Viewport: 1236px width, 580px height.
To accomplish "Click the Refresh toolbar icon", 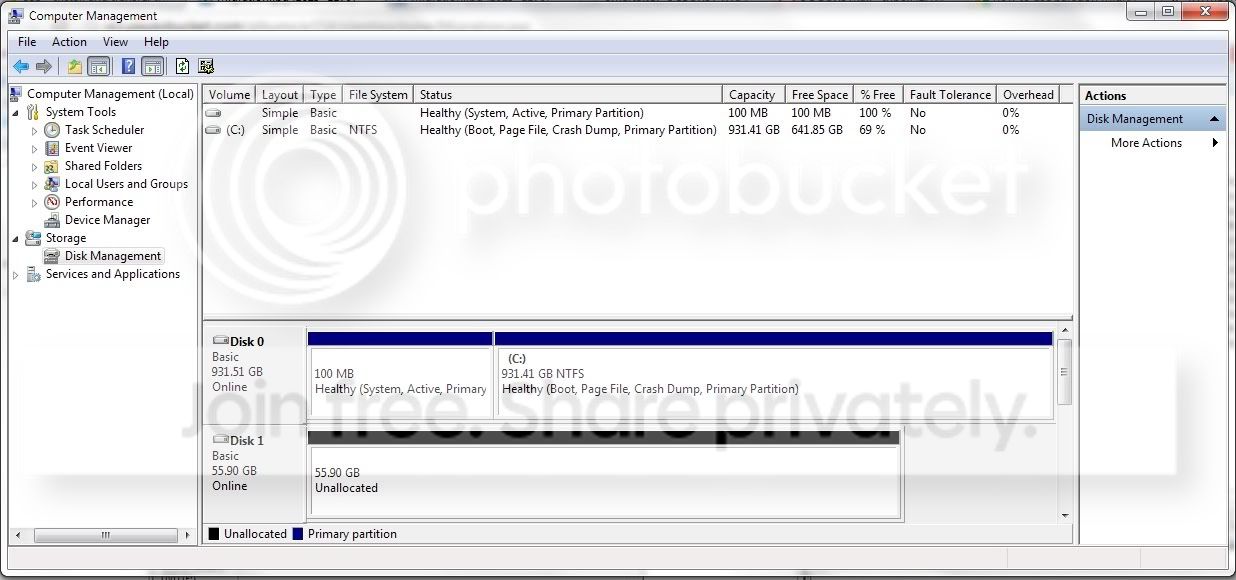I will click(x=182, y=66).
